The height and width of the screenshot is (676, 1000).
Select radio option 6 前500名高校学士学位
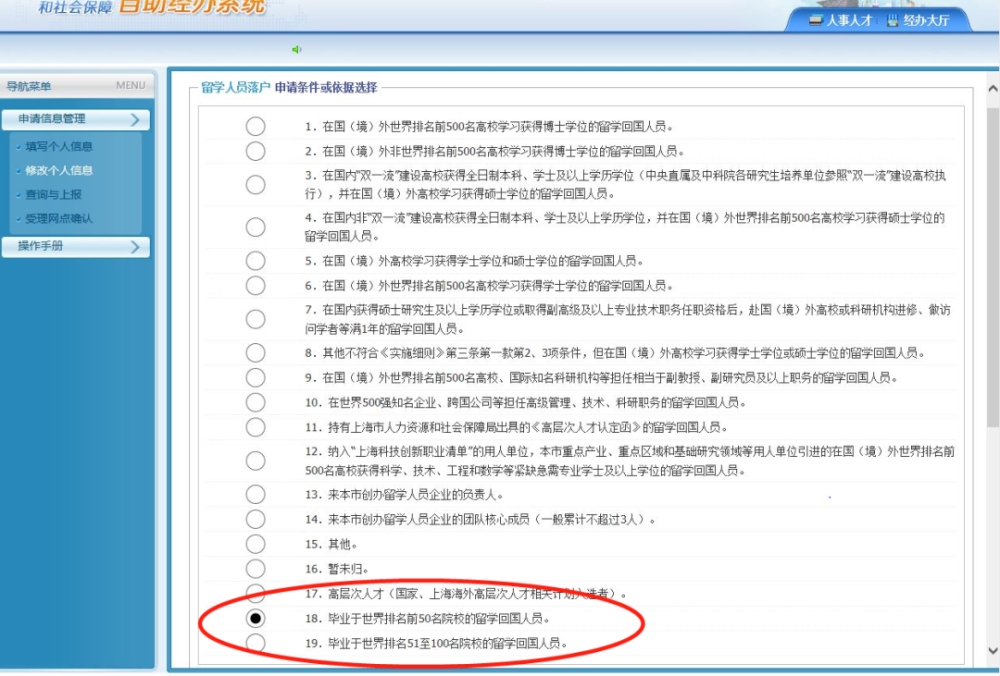coord(255,285)
